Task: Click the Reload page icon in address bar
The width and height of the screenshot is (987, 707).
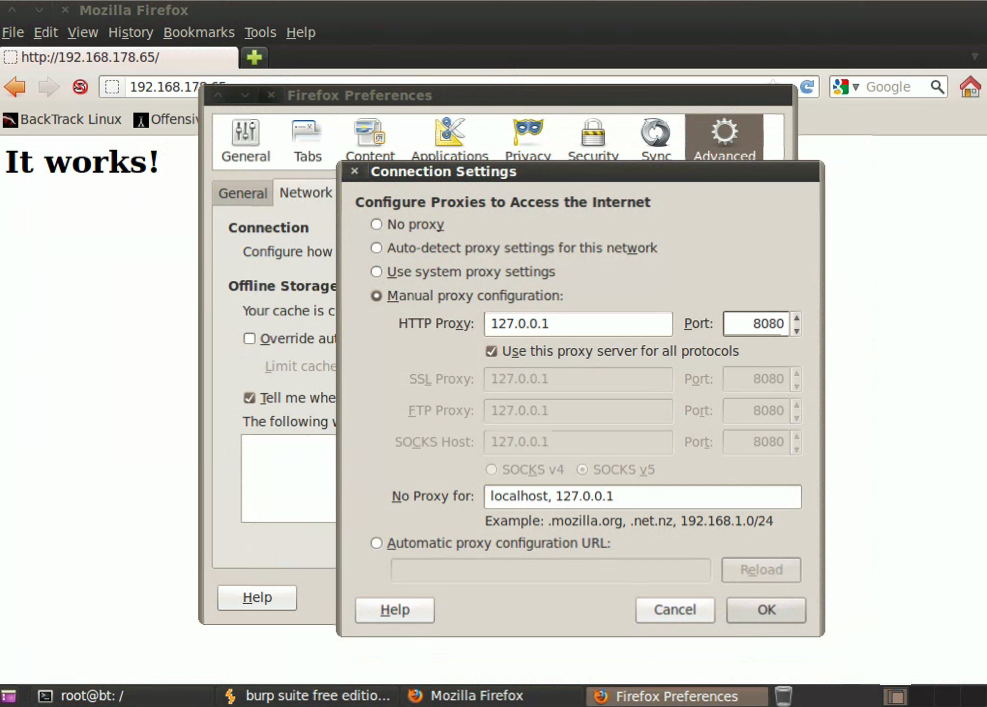Action: point(807,87)
